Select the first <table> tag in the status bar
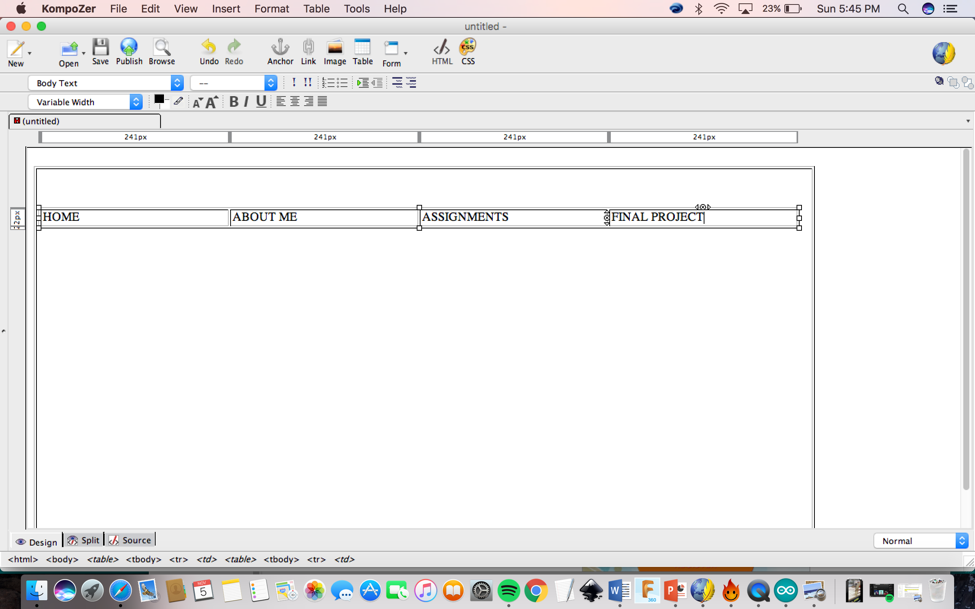 pos(103,559)
